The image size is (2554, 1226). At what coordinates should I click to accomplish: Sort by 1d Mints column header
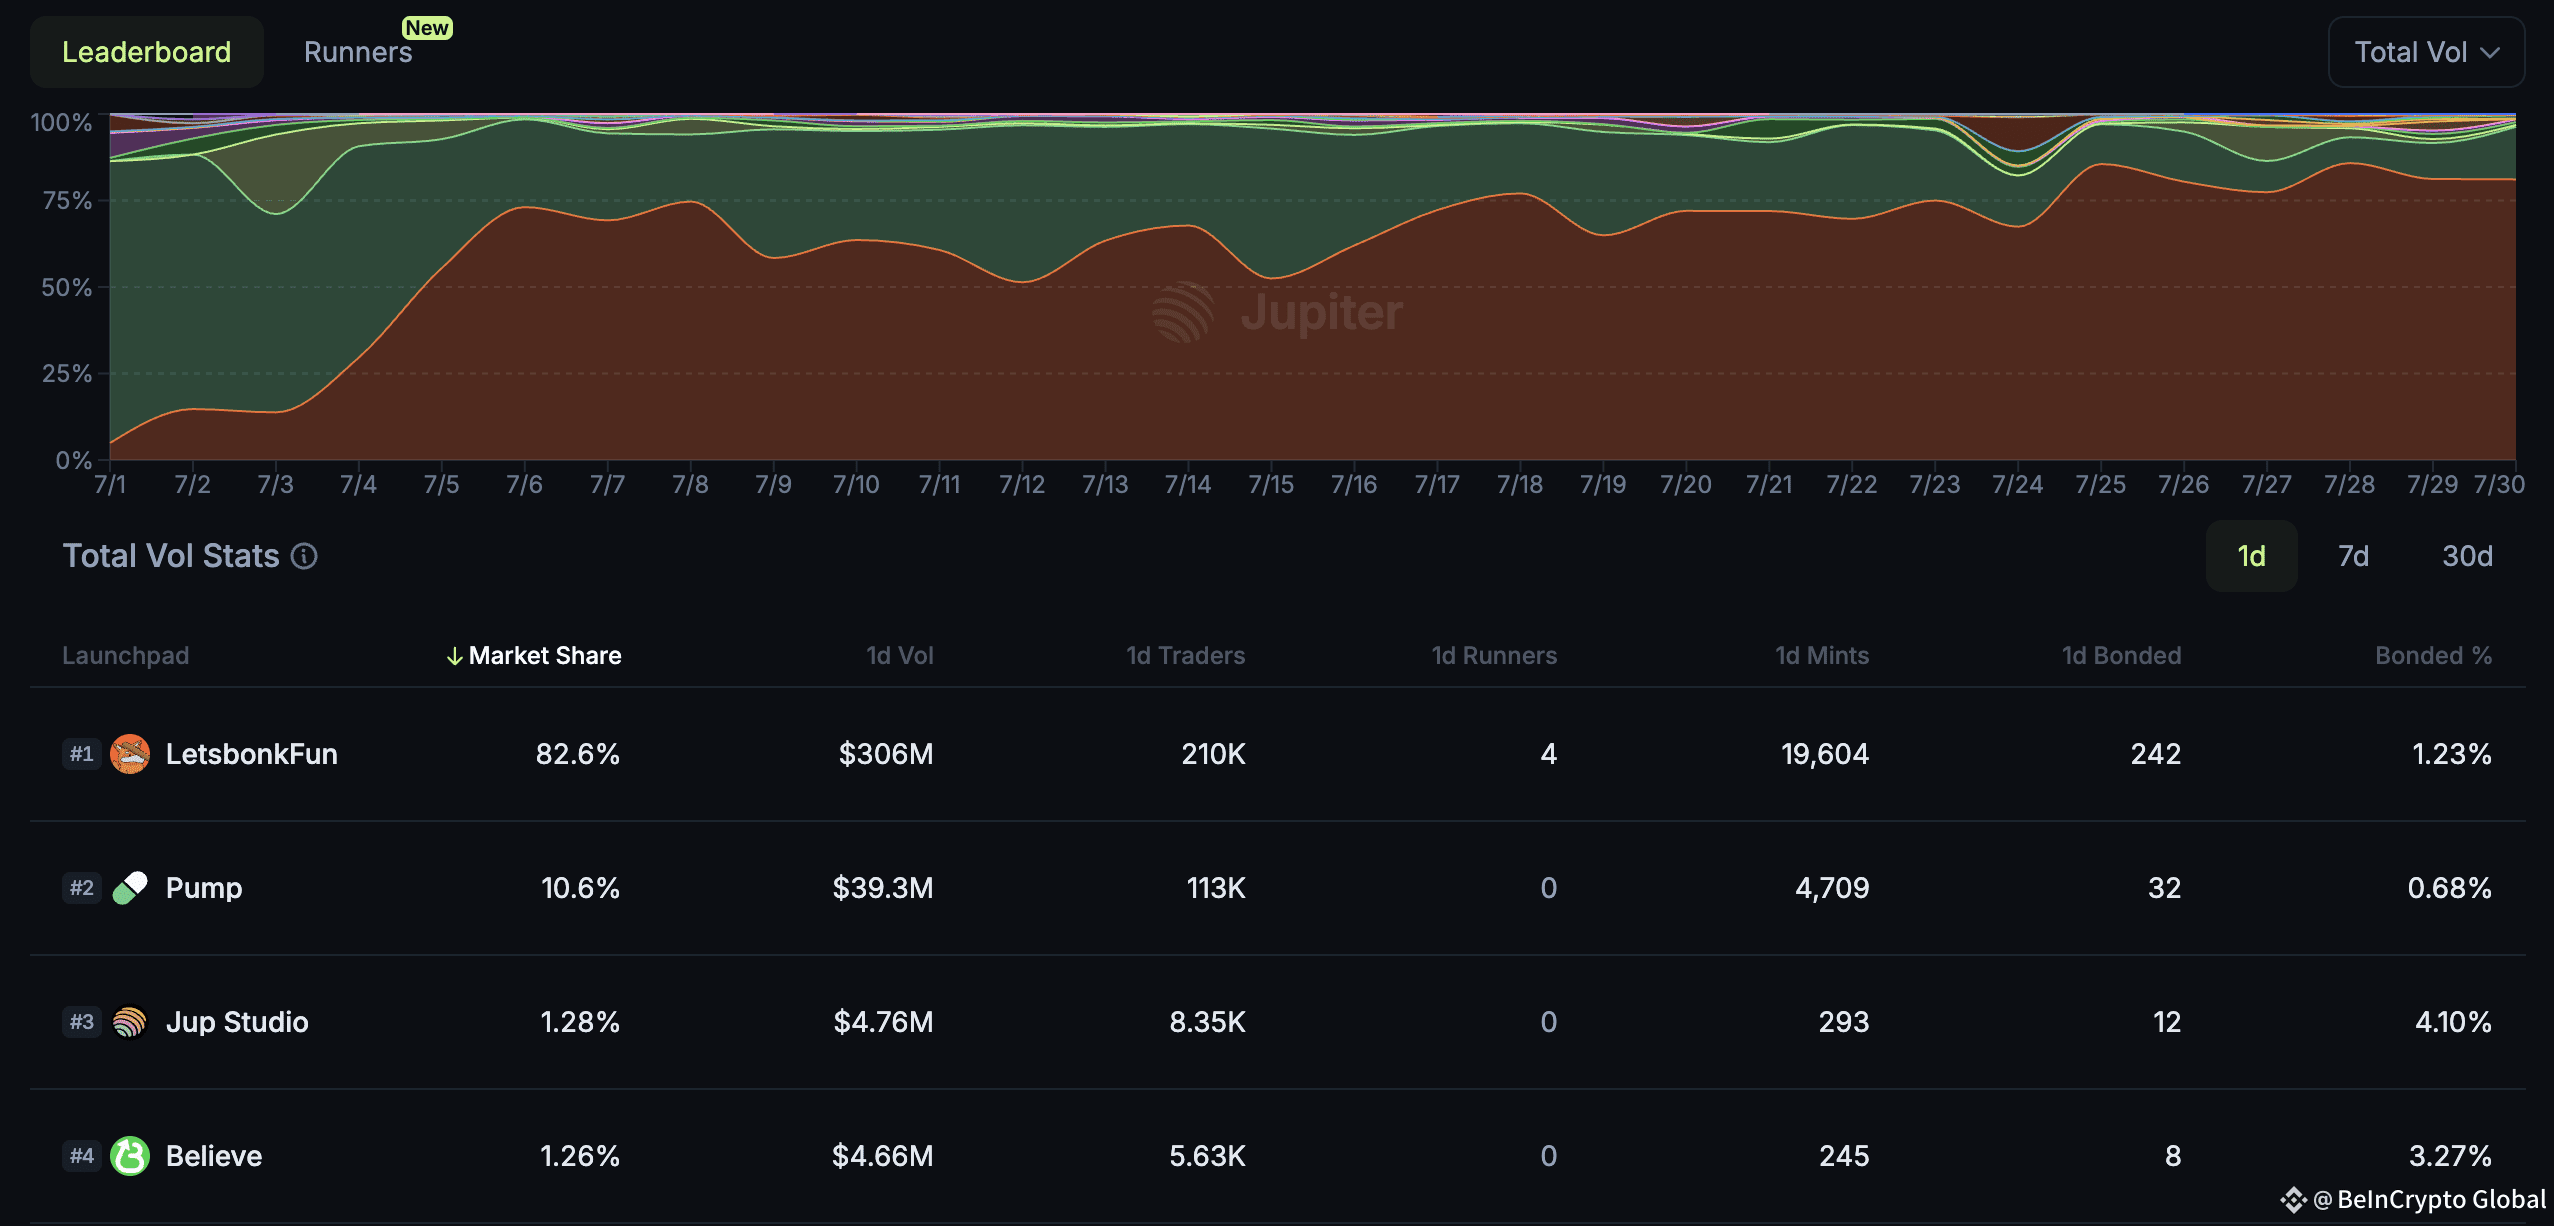click(1822, 656)
